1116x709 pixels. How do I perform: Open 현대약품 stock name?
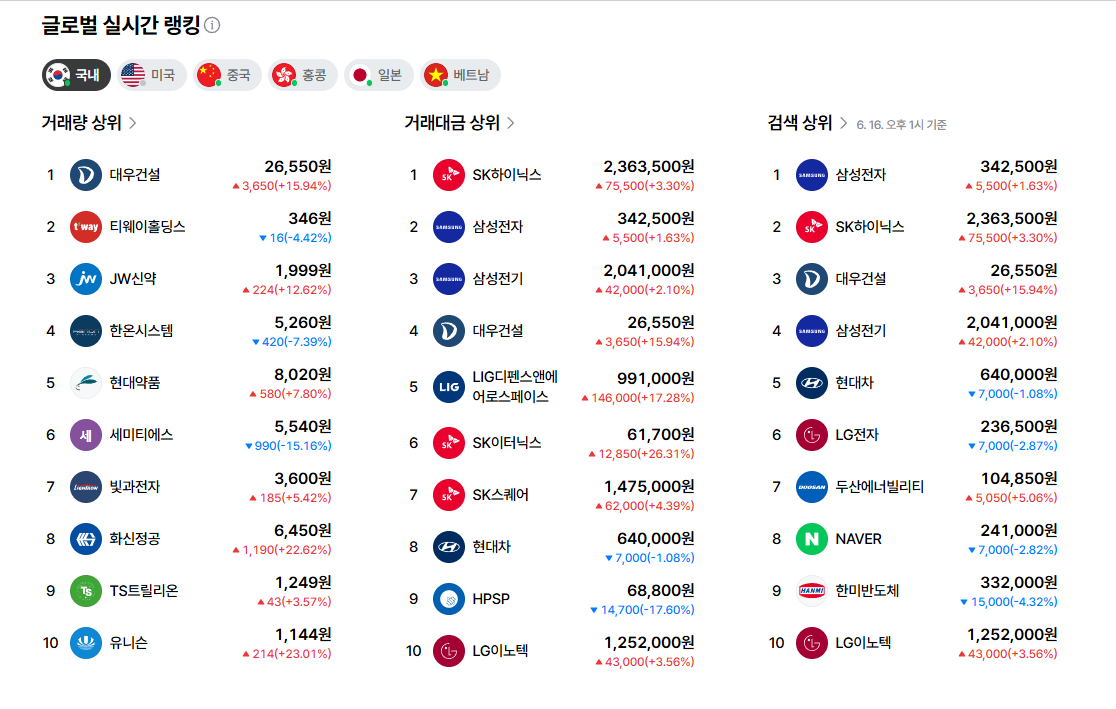(135, 383)
